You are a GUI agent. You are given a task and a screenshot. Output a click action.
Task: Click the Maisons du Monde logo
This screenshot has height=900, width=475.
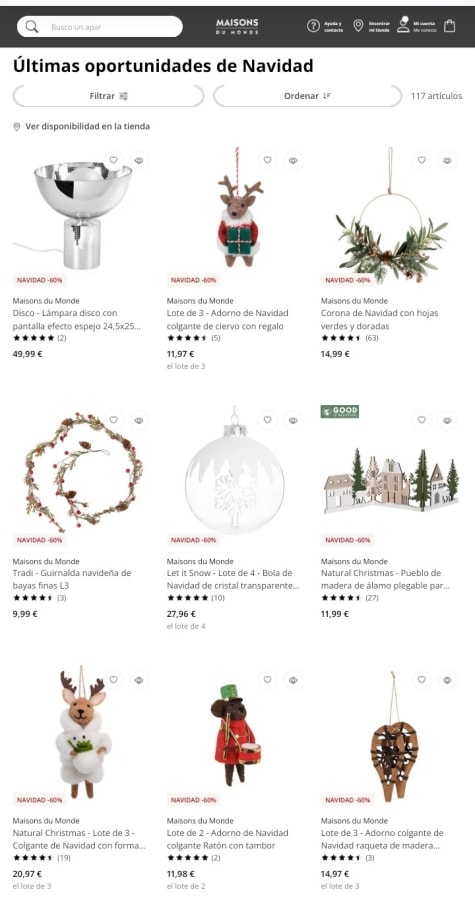tap(237, 26)
